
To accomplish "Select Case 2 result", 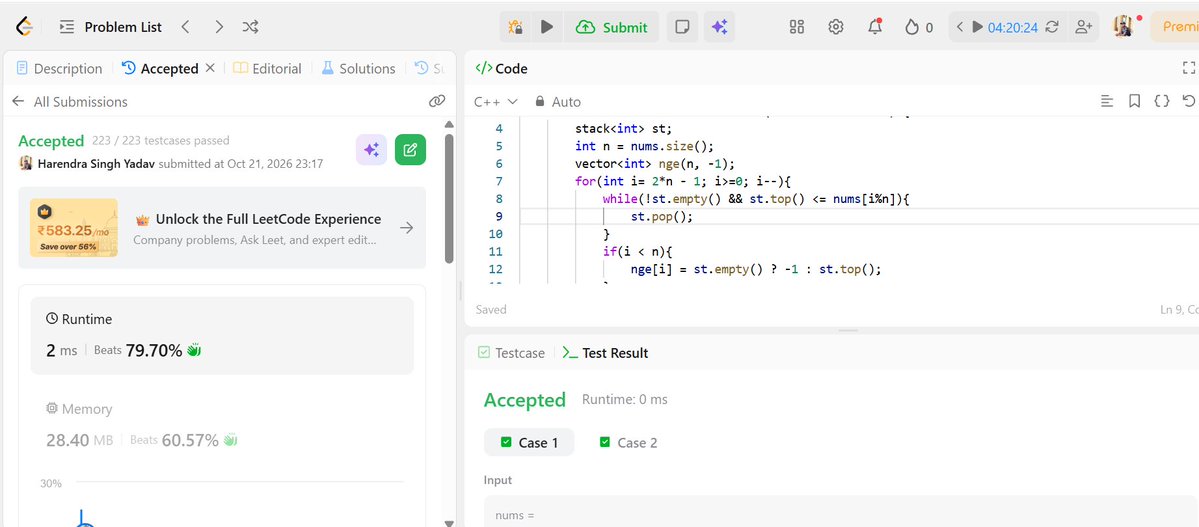I will pos(629,442).
